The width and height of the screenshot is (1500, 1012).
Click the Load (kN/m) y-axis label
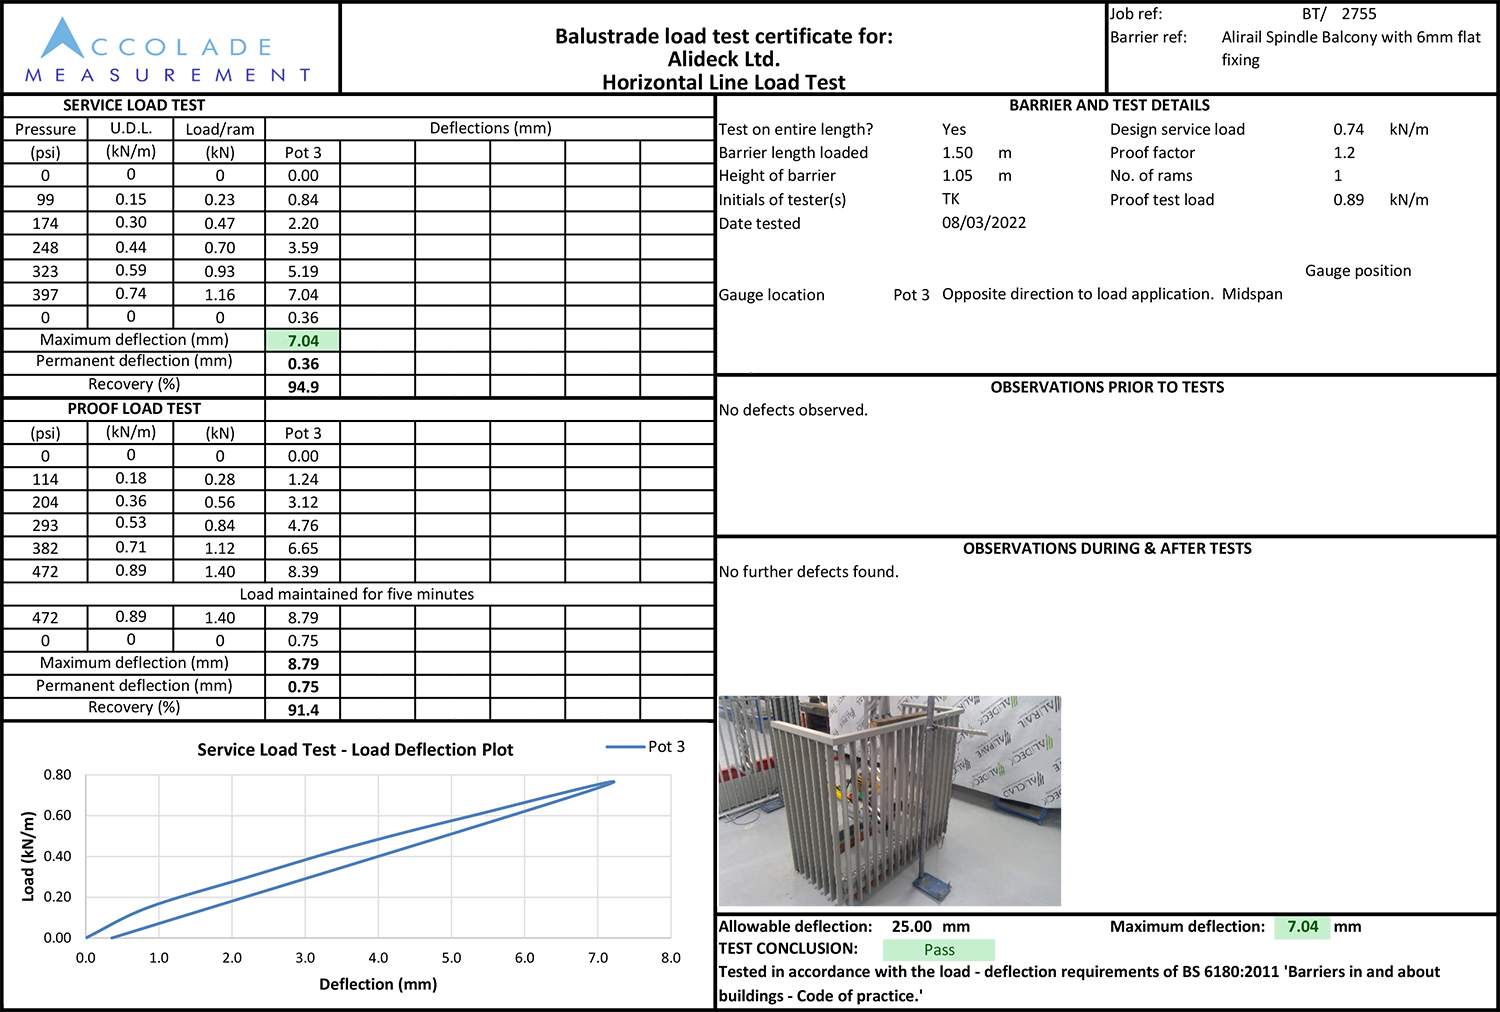click(28, 856)
